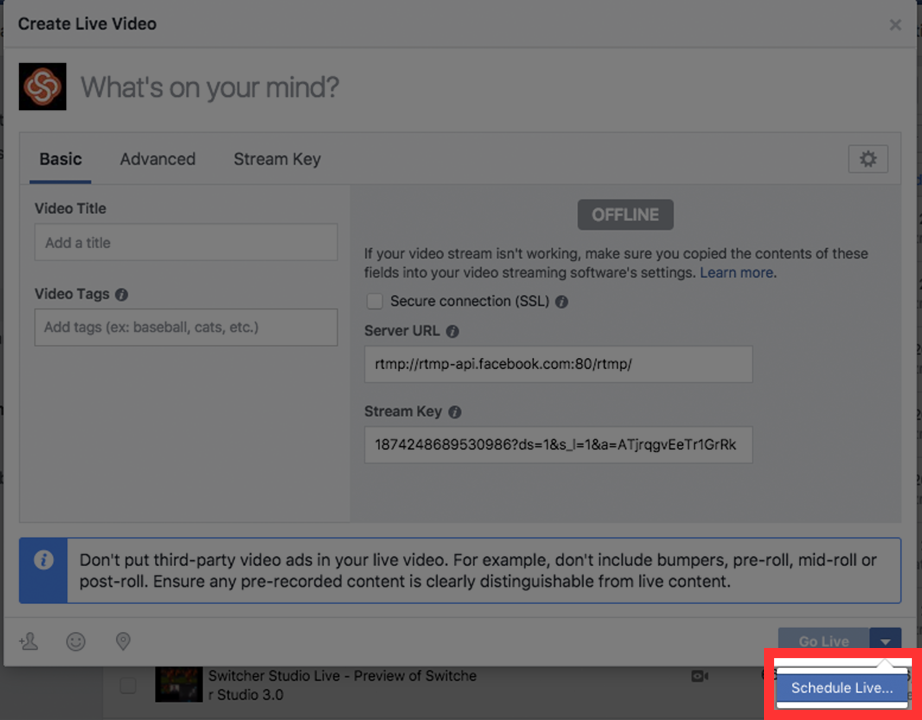Click the check-in location pin icon
This screenshot has width=922, height=720.
[123, 641]
